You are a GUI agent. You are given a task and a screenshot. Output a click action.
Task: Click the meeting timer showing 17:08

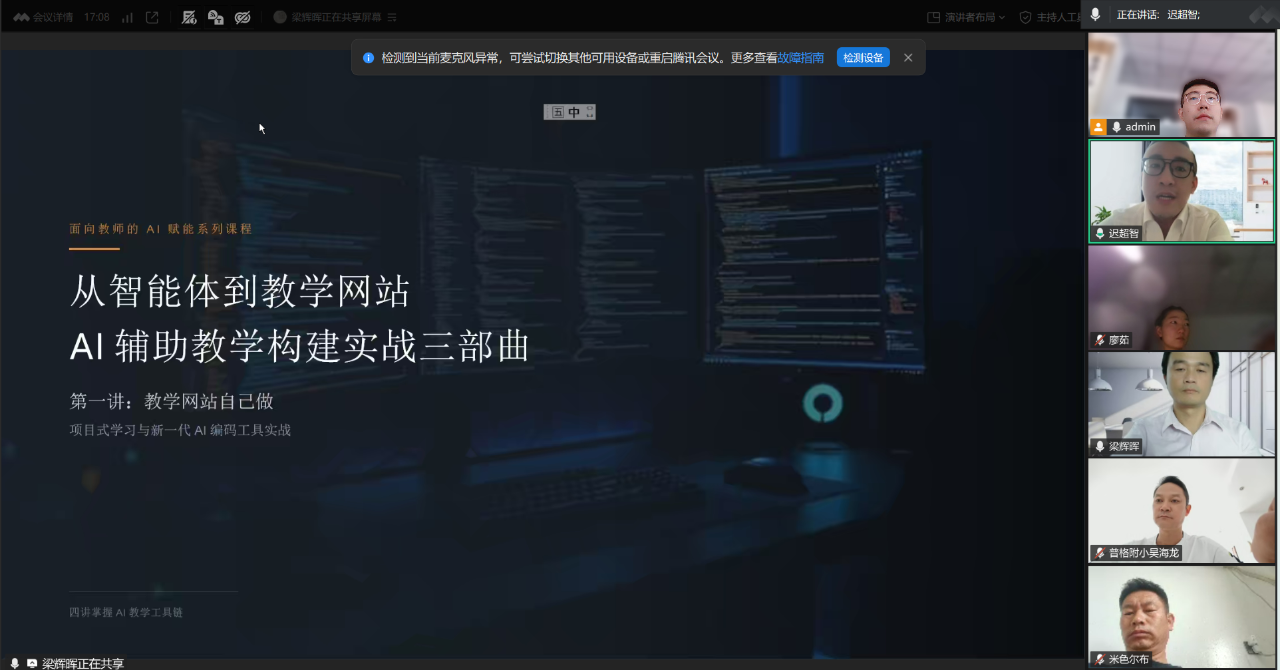click(x=97, y=17)
